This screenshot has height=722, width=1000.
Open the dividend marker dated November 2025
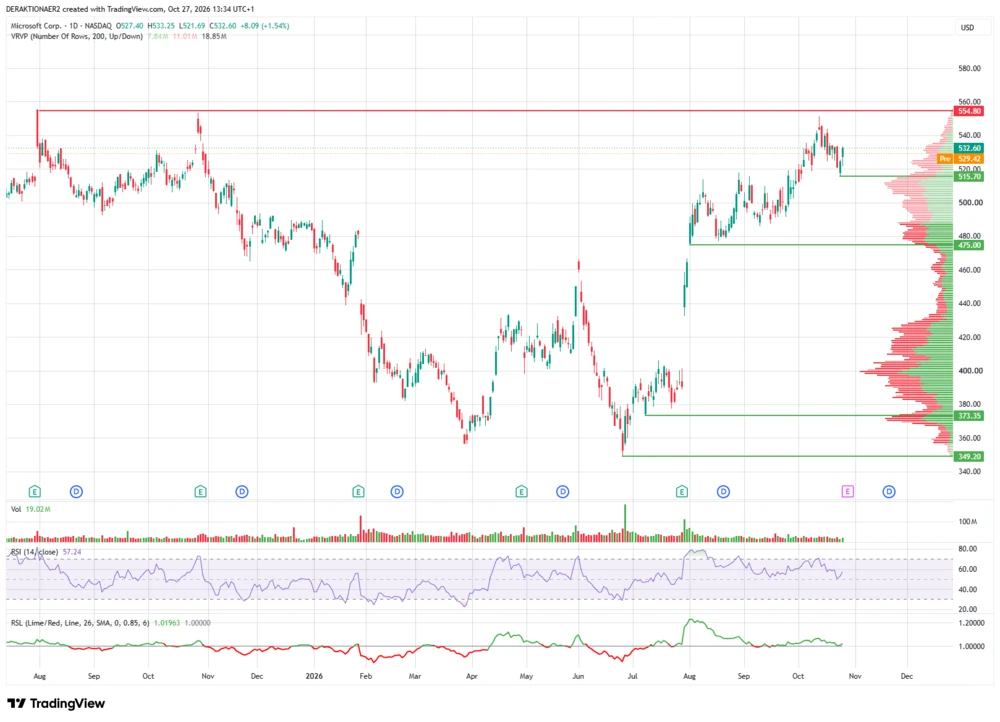coord(242,491)
